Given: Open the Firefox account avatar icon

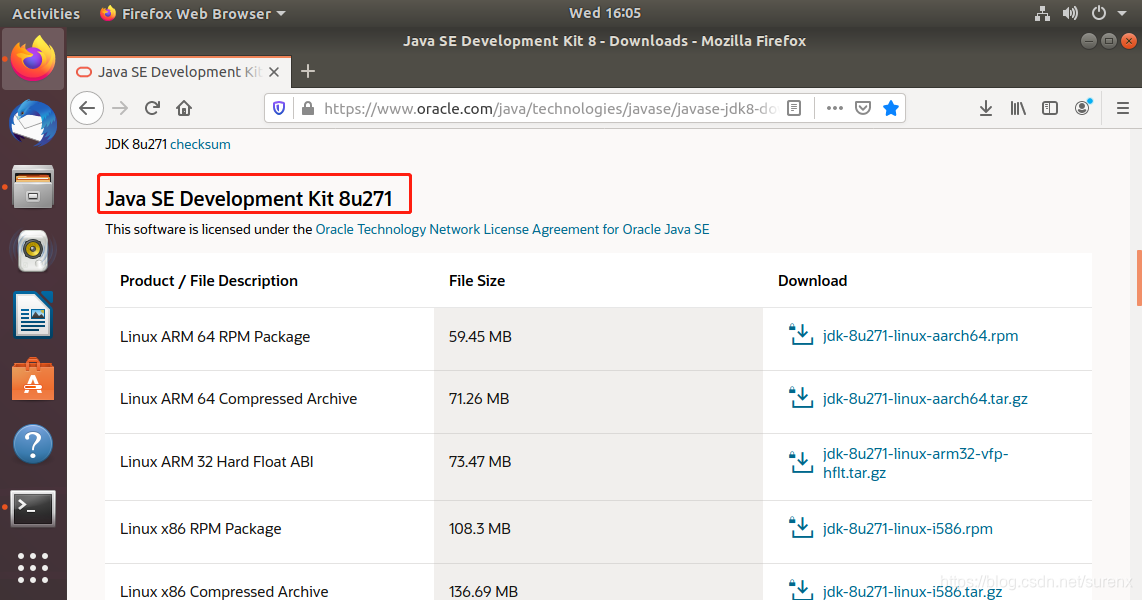Looking at the screenshot, I should pos(1083,108).
